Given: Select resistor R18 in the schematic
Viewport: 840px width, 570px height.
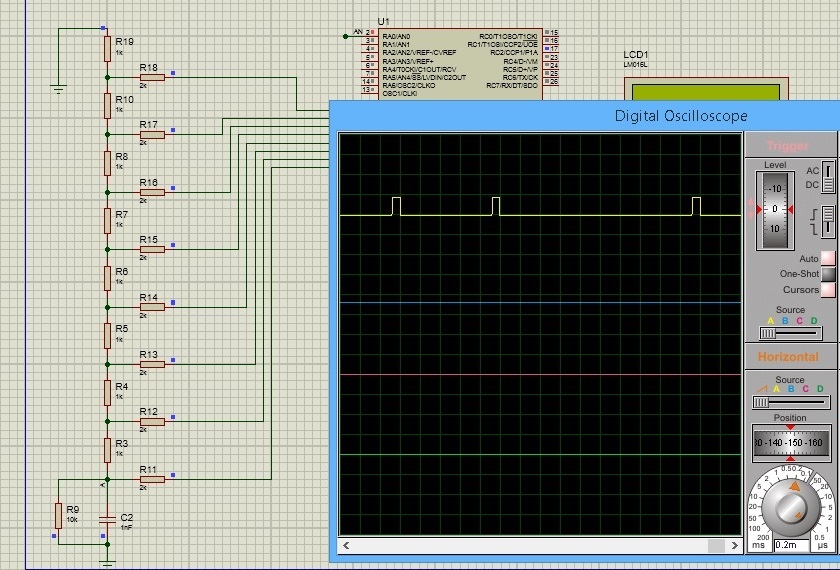Looking at the screenshot, I should [x=152, y=77].
